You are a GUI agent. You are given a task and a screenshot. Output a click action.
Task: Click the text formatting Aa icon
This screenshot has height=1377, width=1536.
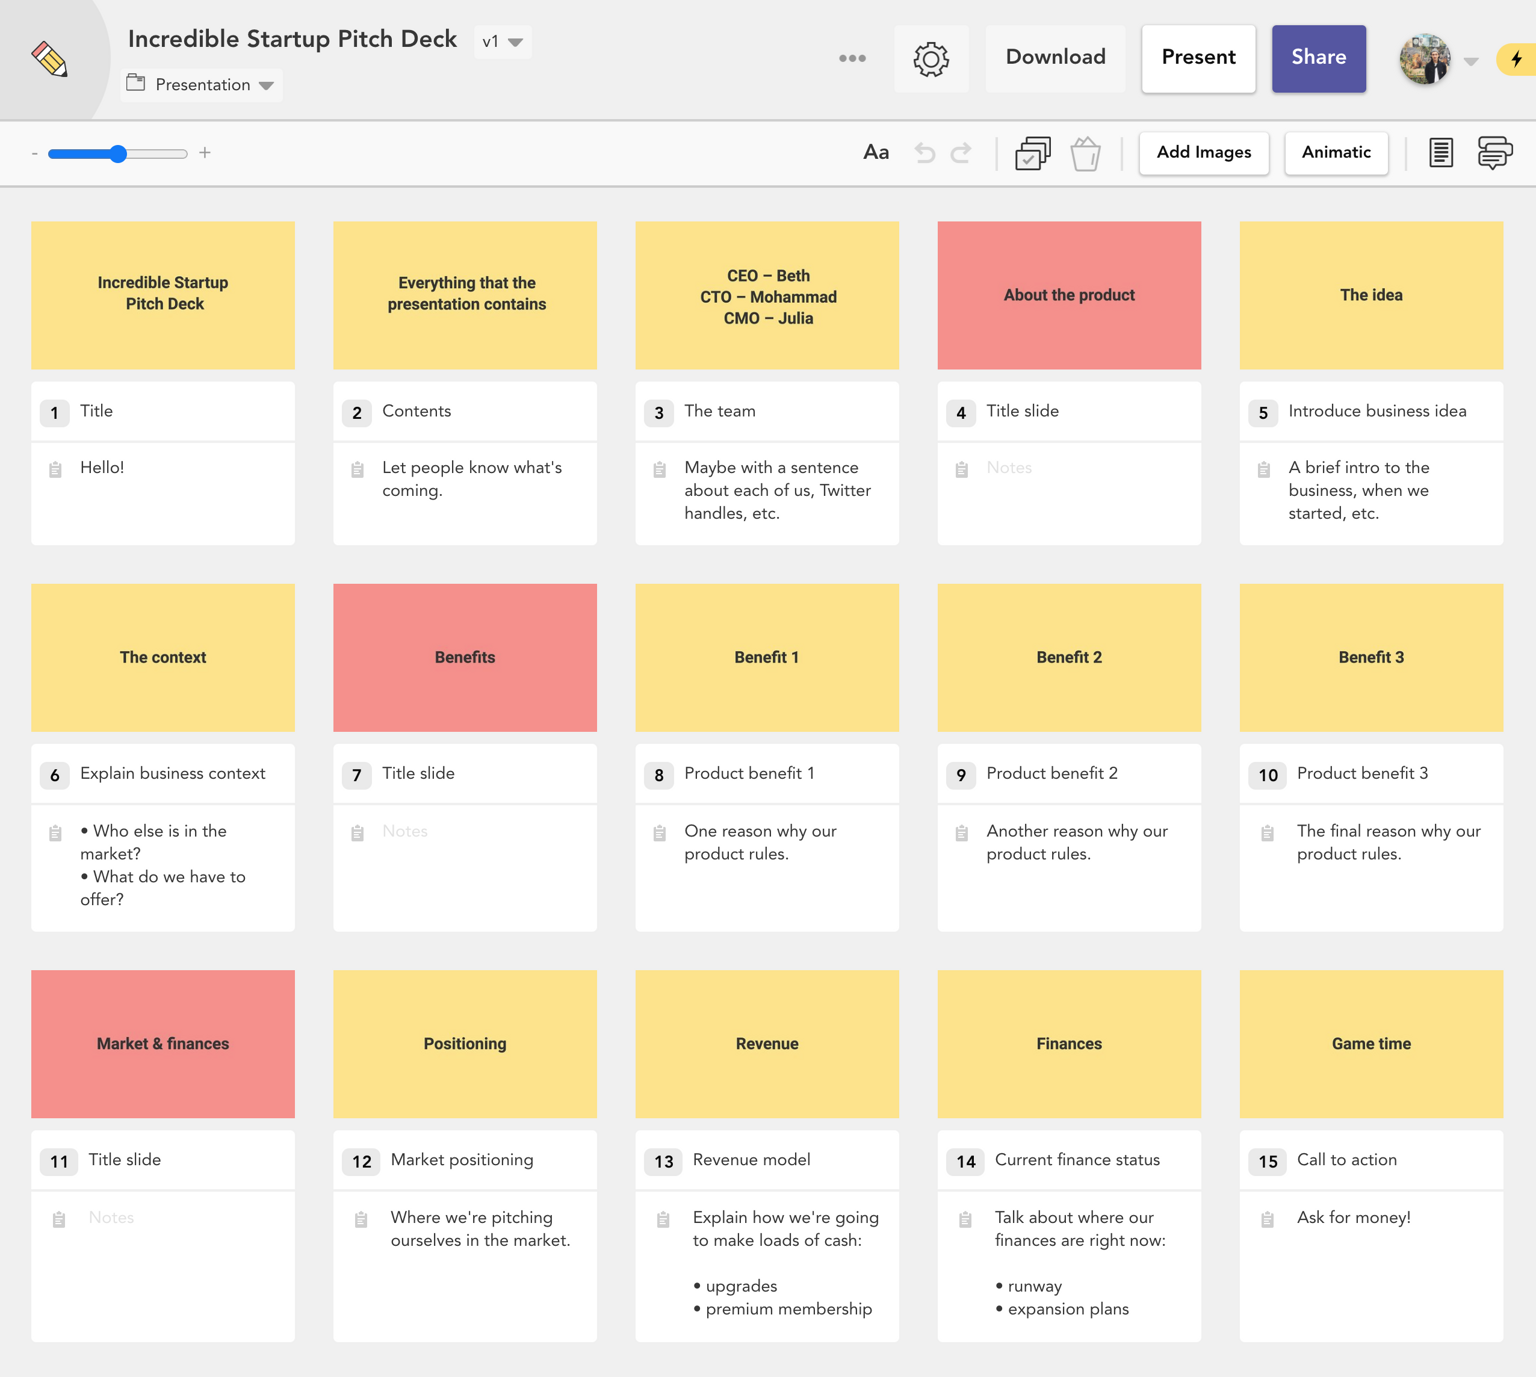coord(877,152)
